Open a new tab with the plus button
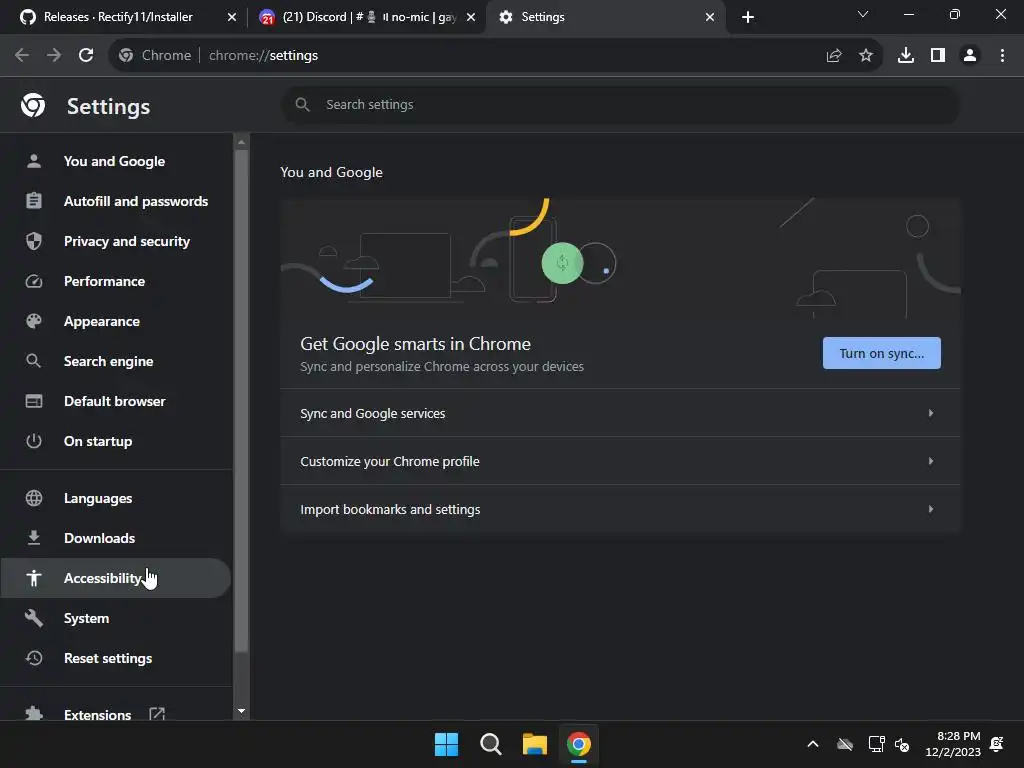 pos(748,17)
